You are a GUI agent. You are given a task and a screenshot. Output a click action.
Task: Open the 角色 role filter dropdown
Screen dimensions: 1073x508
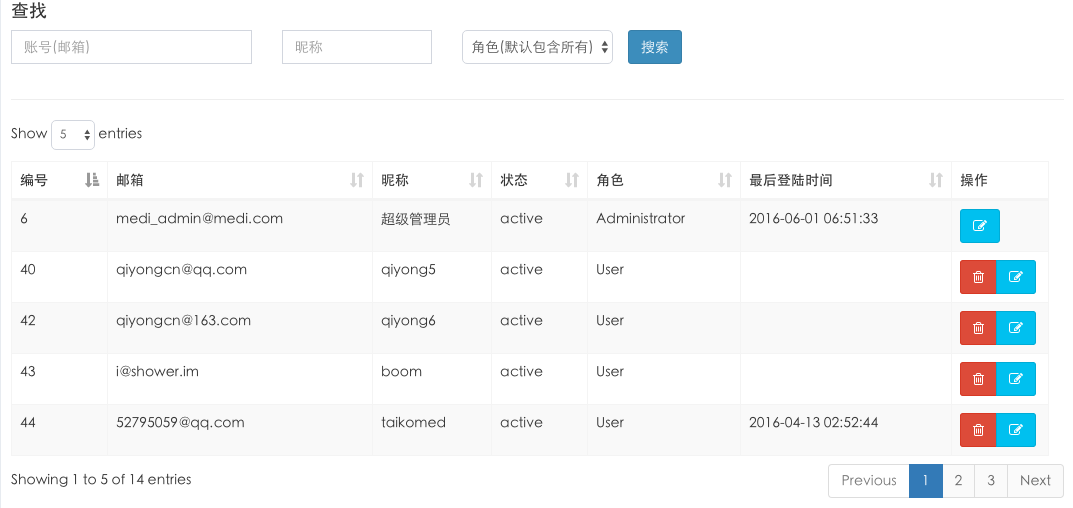click(x=537, y=47)
